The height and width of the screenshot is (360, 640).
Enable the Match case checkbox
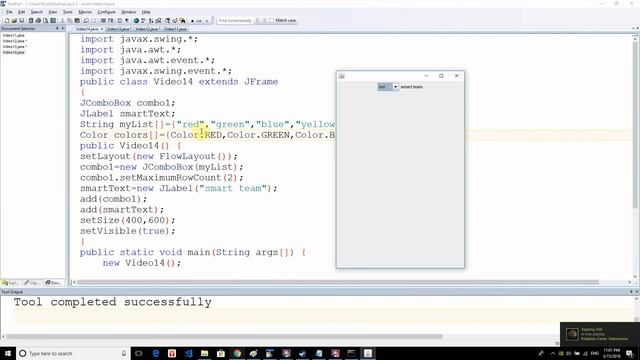click(x=271, y=20)
